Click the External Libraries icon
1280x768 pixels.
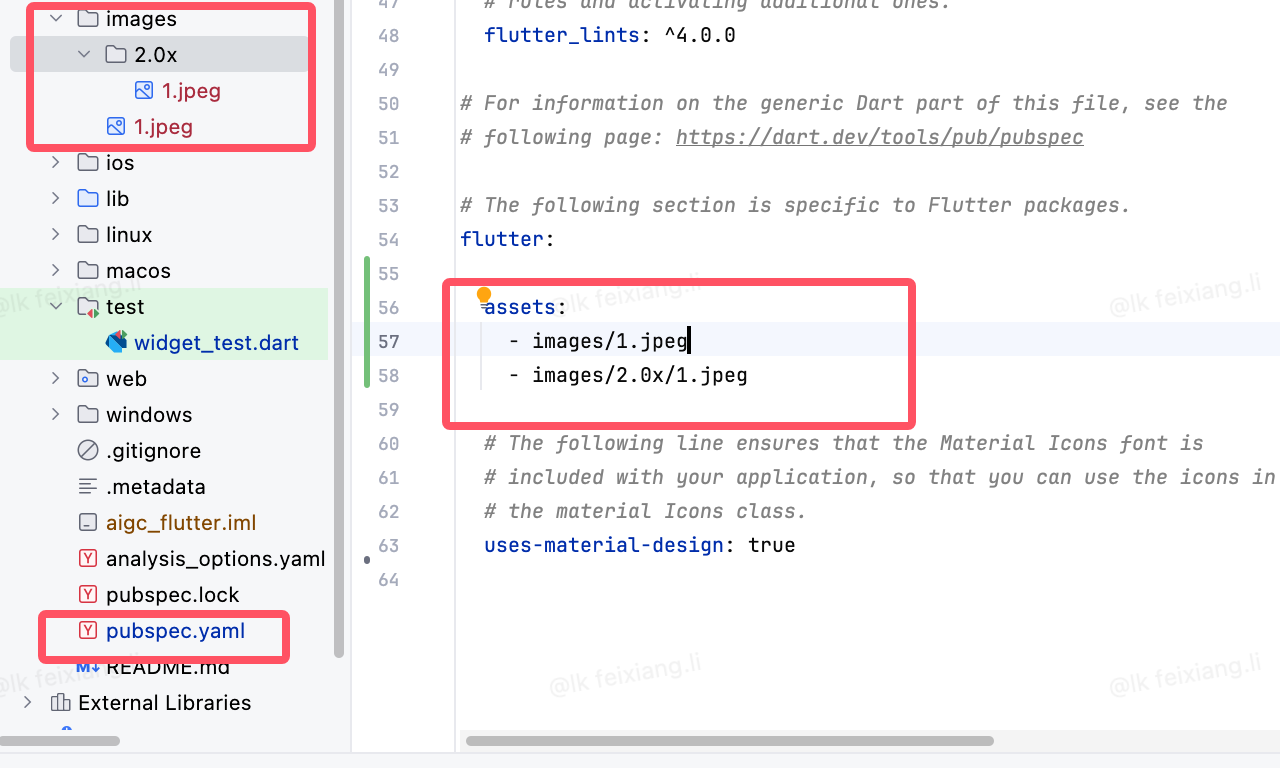click(60, 702)
